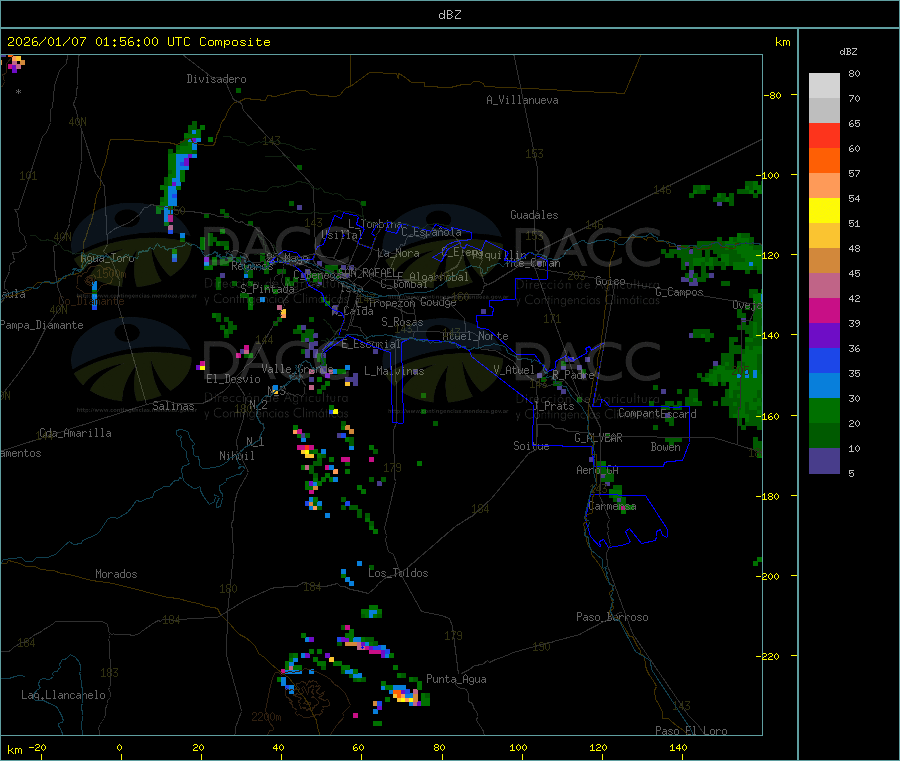Click the 42 dBZ magenta legend swatch
This screenshot has width=900, height=761.
pyautogui.click(x=824, y=310)
